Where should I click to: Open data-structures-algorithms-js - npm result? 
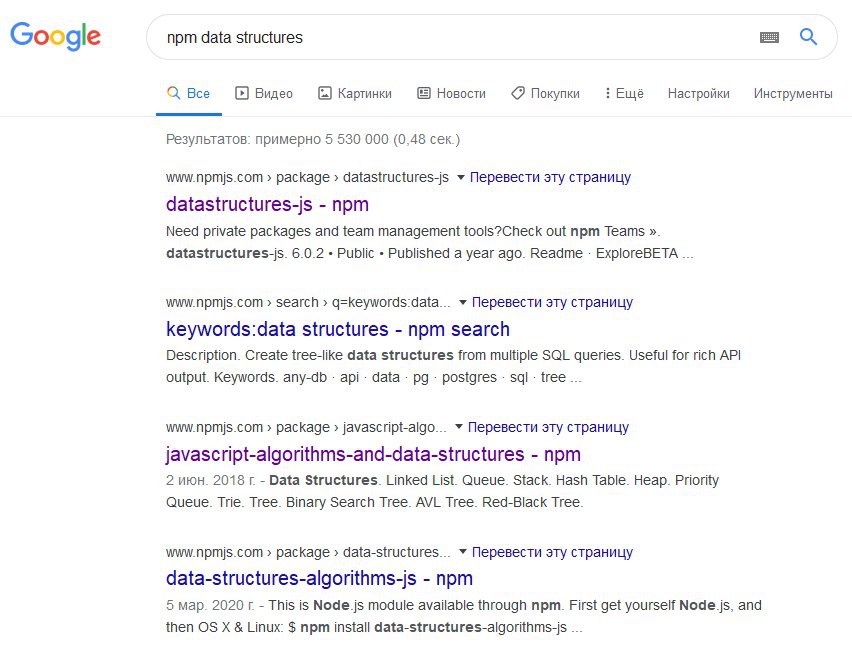(319, 578)
